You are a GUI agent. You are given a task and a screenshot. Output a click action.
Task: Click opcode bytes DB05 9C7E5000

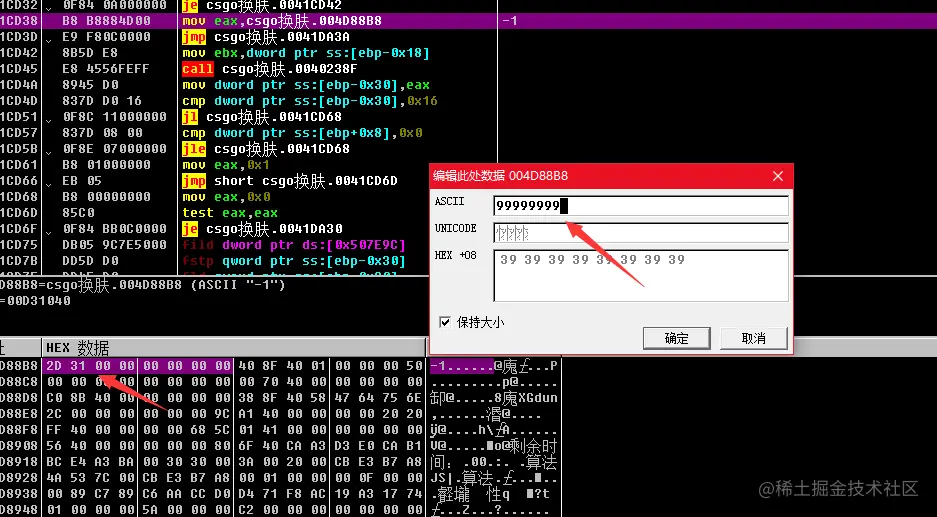pyautogui.click(x=114, y=245)
